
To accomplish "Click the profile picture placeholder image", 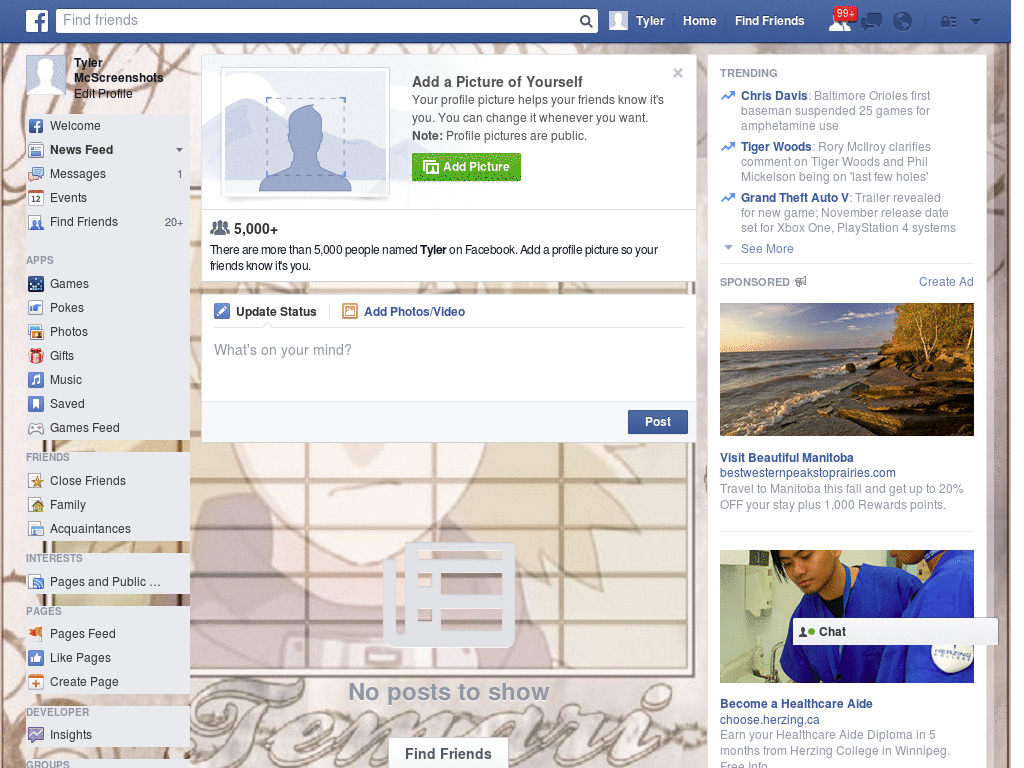I will (x=306, y=133).
